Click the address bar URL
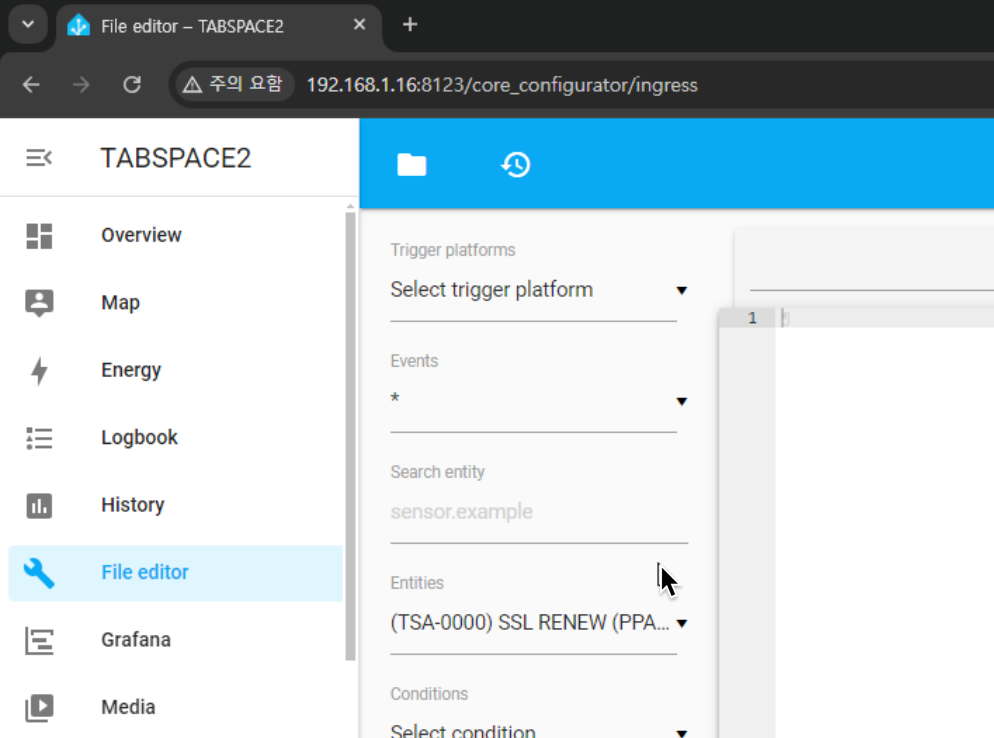Viewport: 994px width, 738px height. tap(502, 85)
